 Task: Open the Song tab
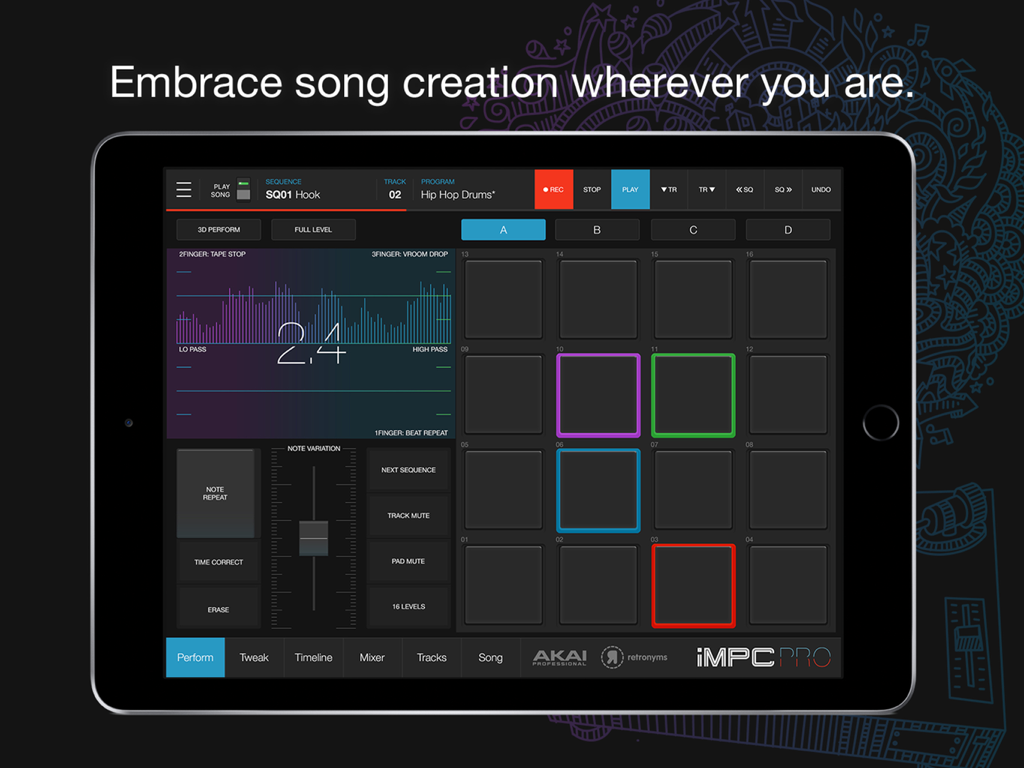490,657
